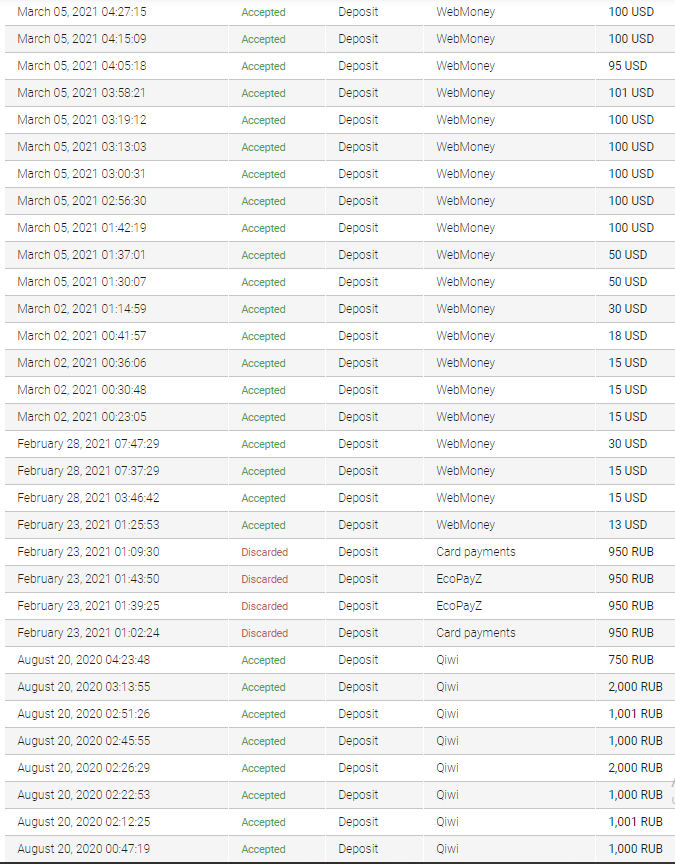This screenshot has width=675, height=864.
Task: Click the 18 USD amount
Action: point(628,336)
